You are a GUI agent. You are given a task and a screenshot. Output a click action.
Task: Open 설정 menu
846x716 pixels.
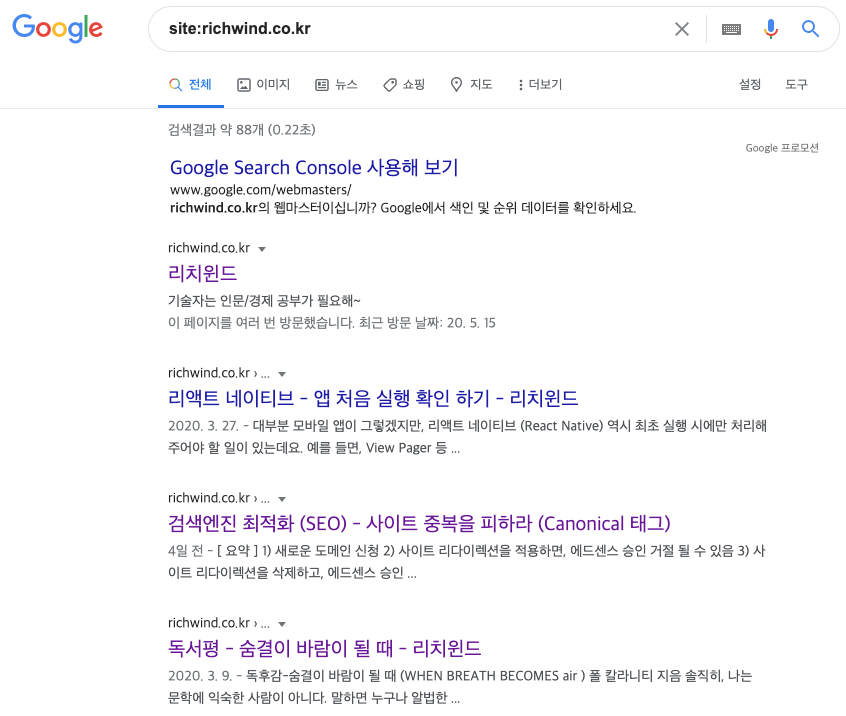tap(749, 85)
